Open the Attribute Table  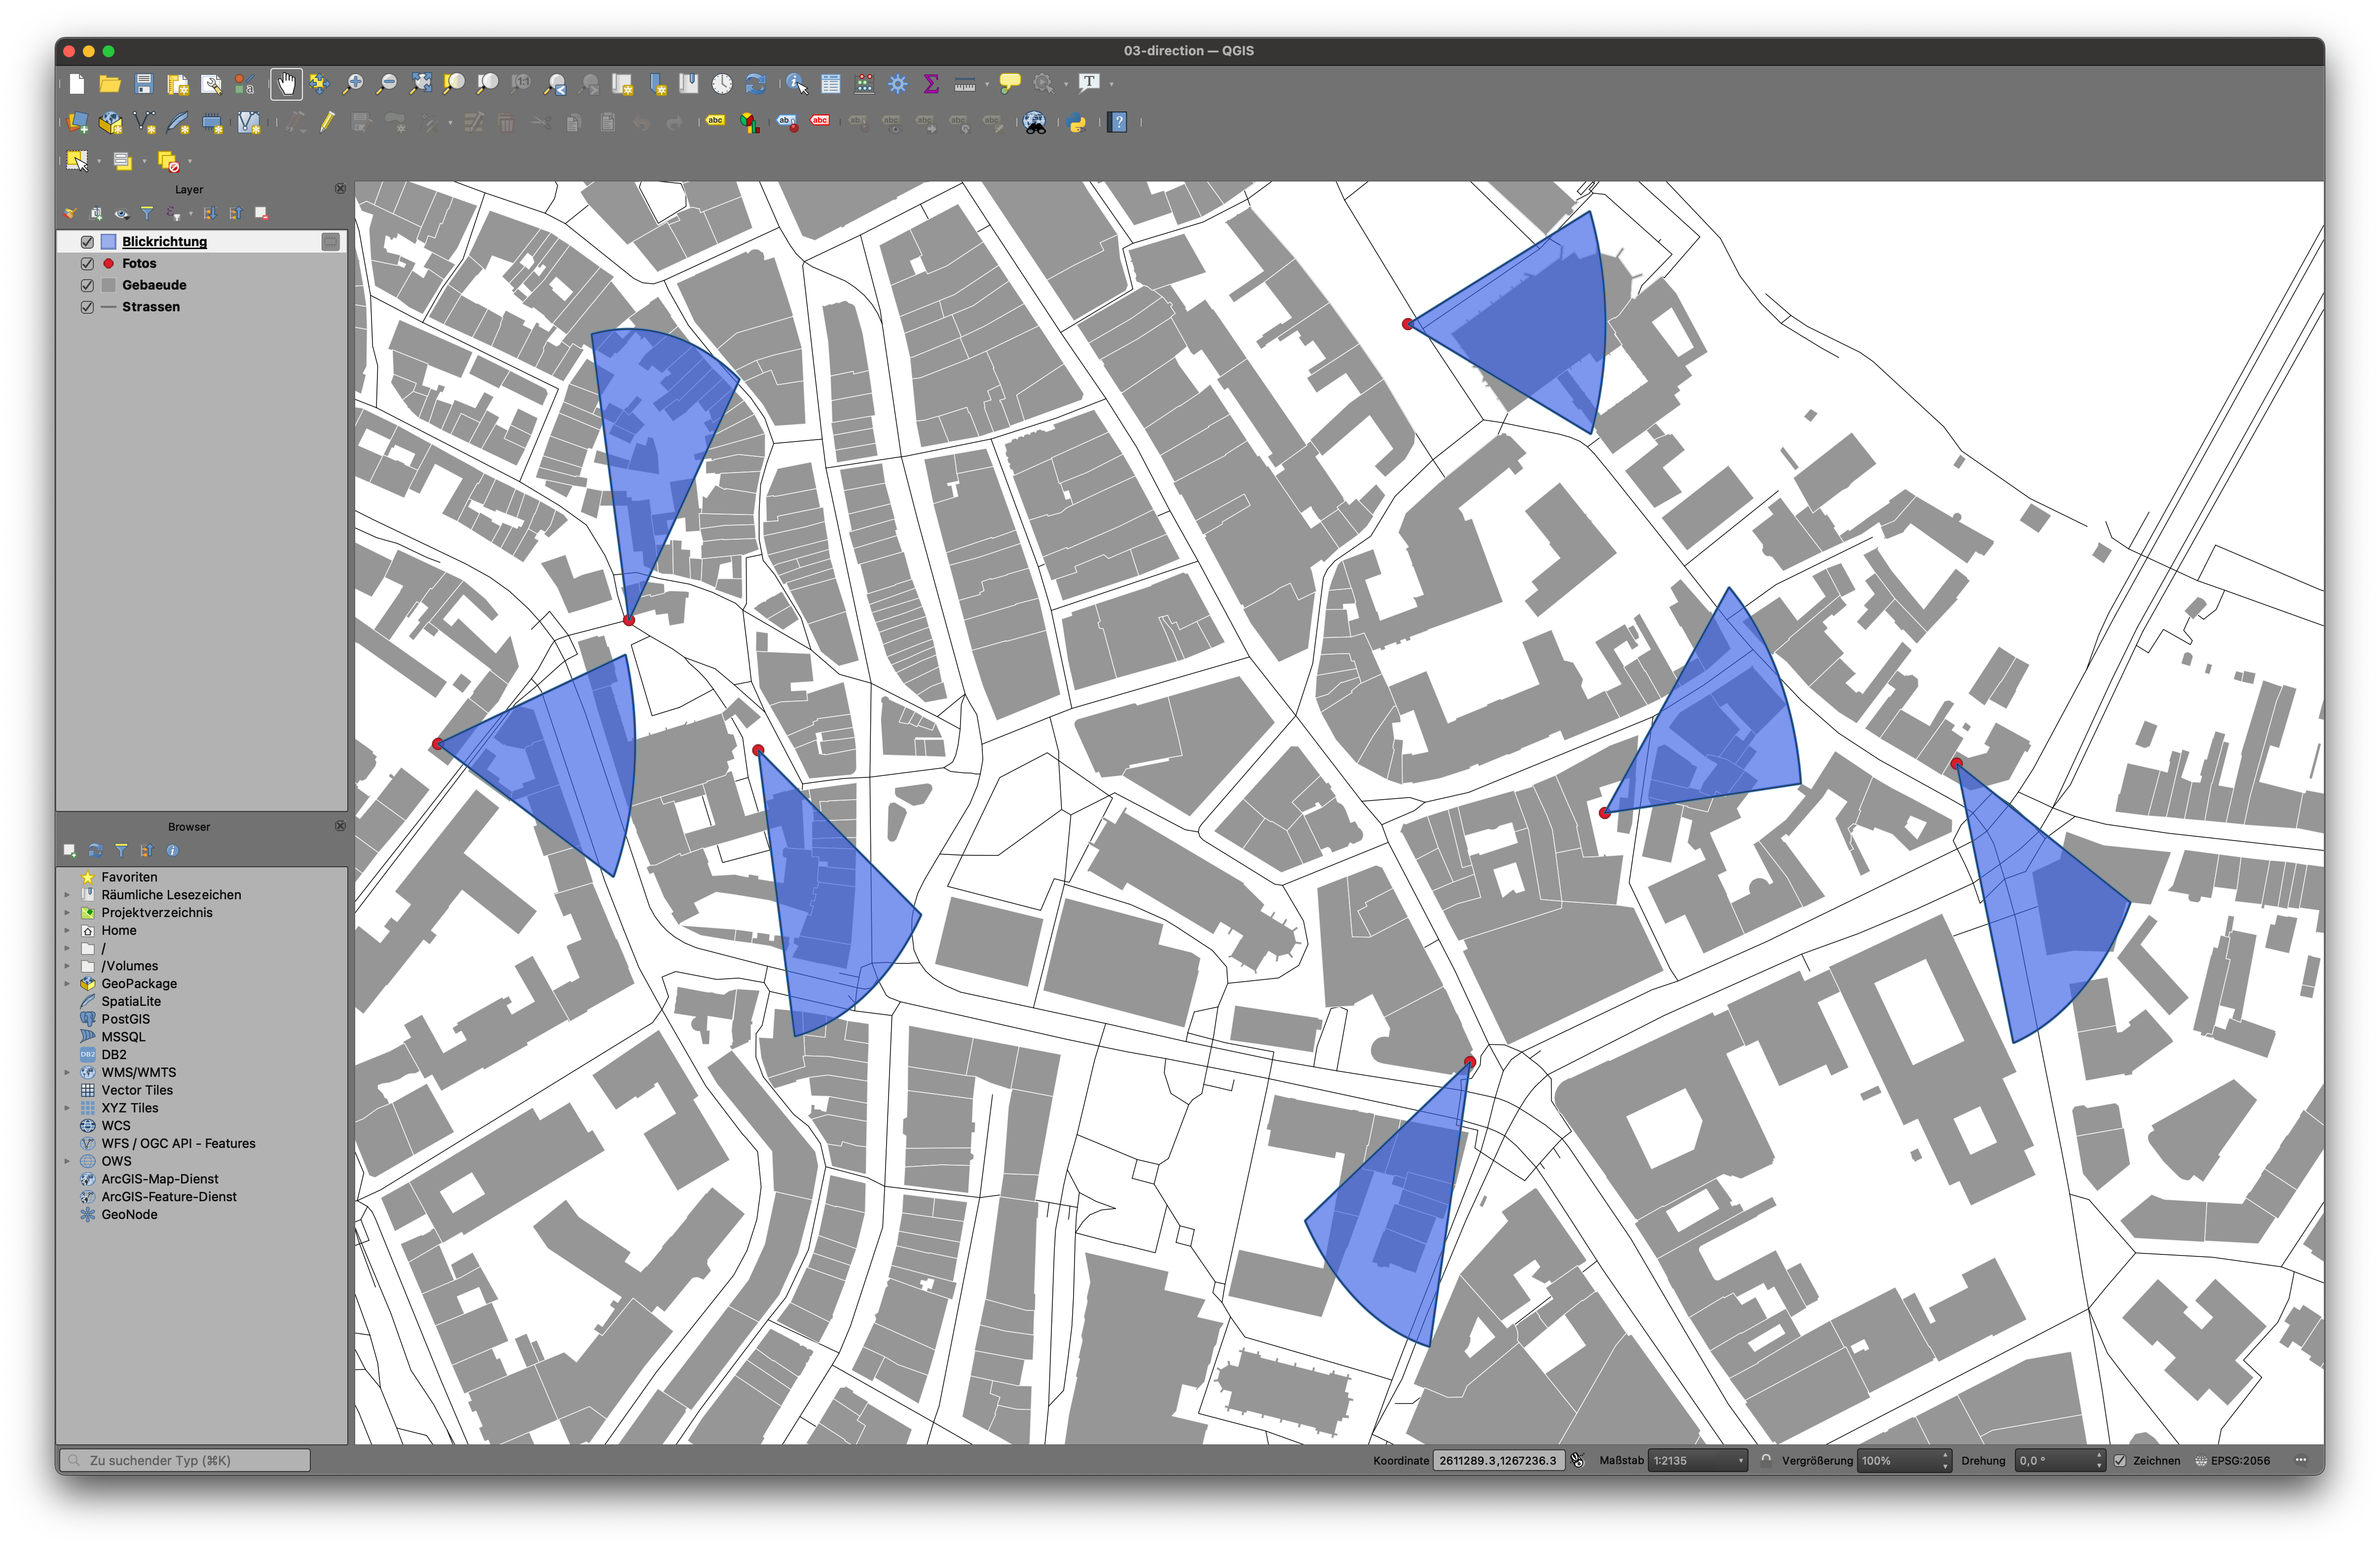coord(831,84)
